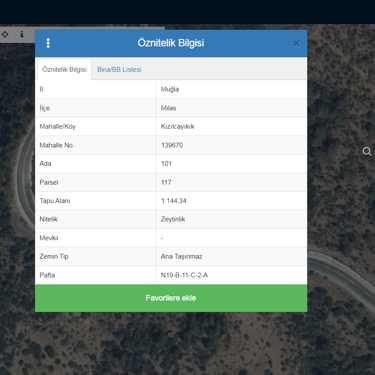Click the value Muğla
Screen dimensions: 375x375
[x=170, y=89]
